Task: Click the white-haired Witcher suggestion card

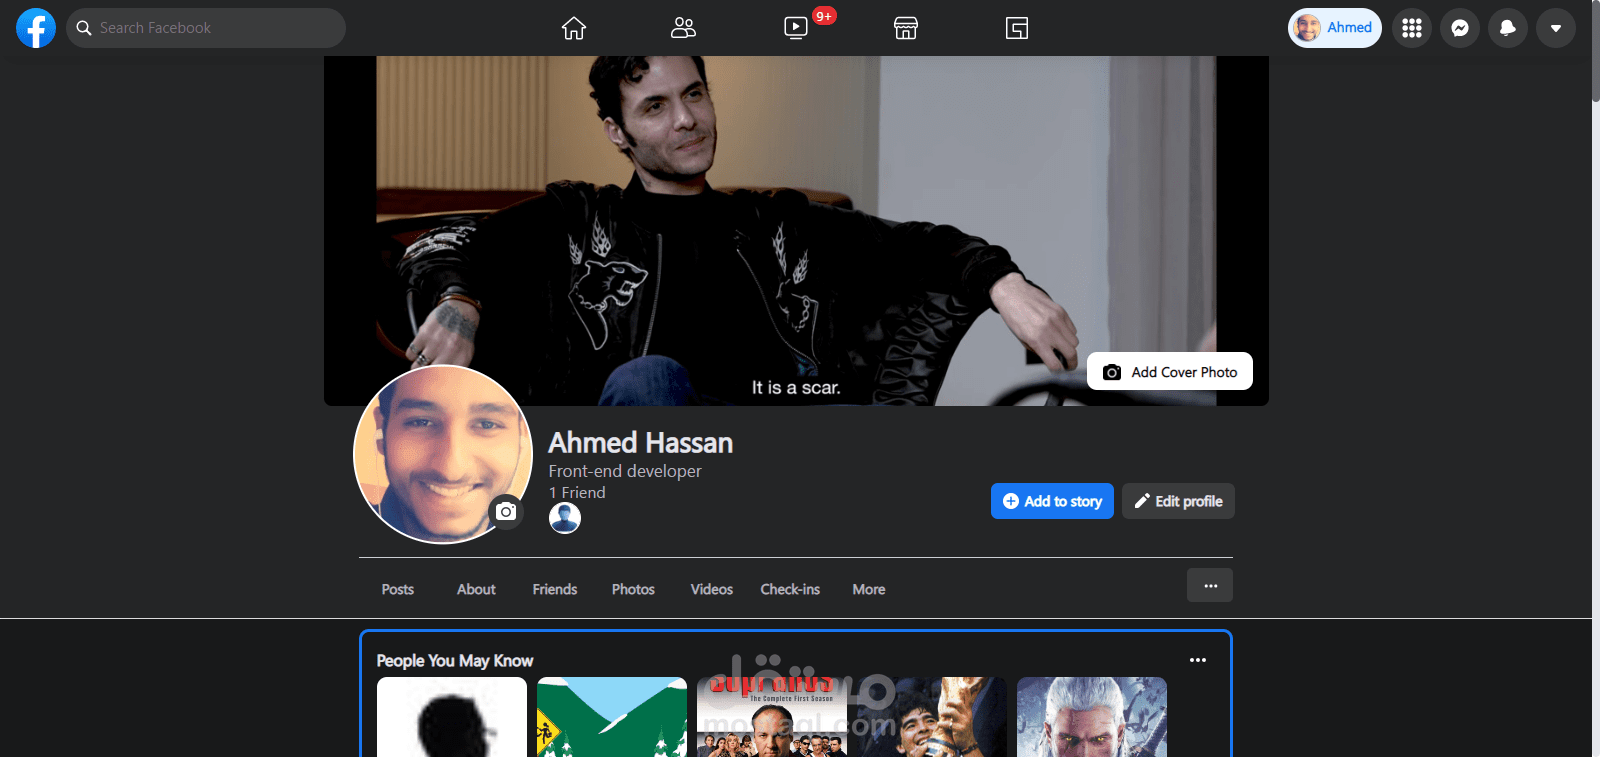Action: (1092, 717)
